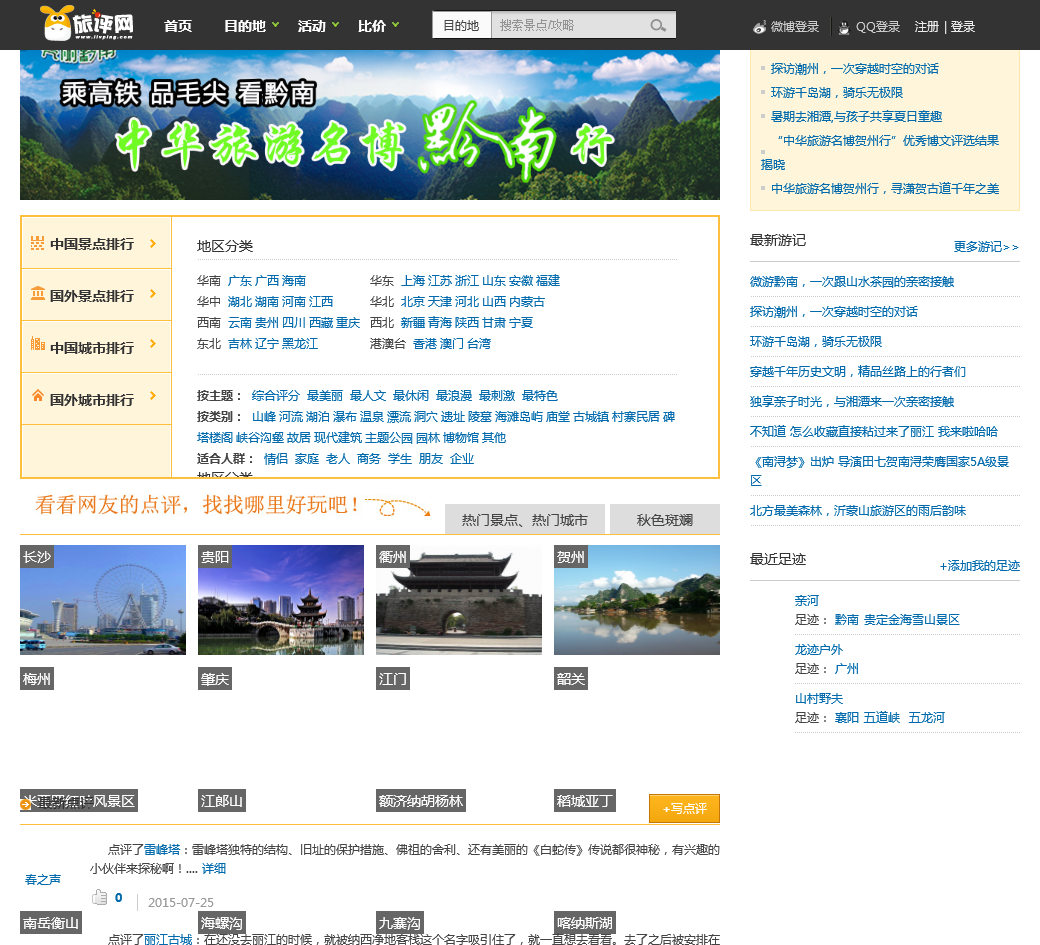
Task: Click 详细 to read full review
Action: (214, 869)
